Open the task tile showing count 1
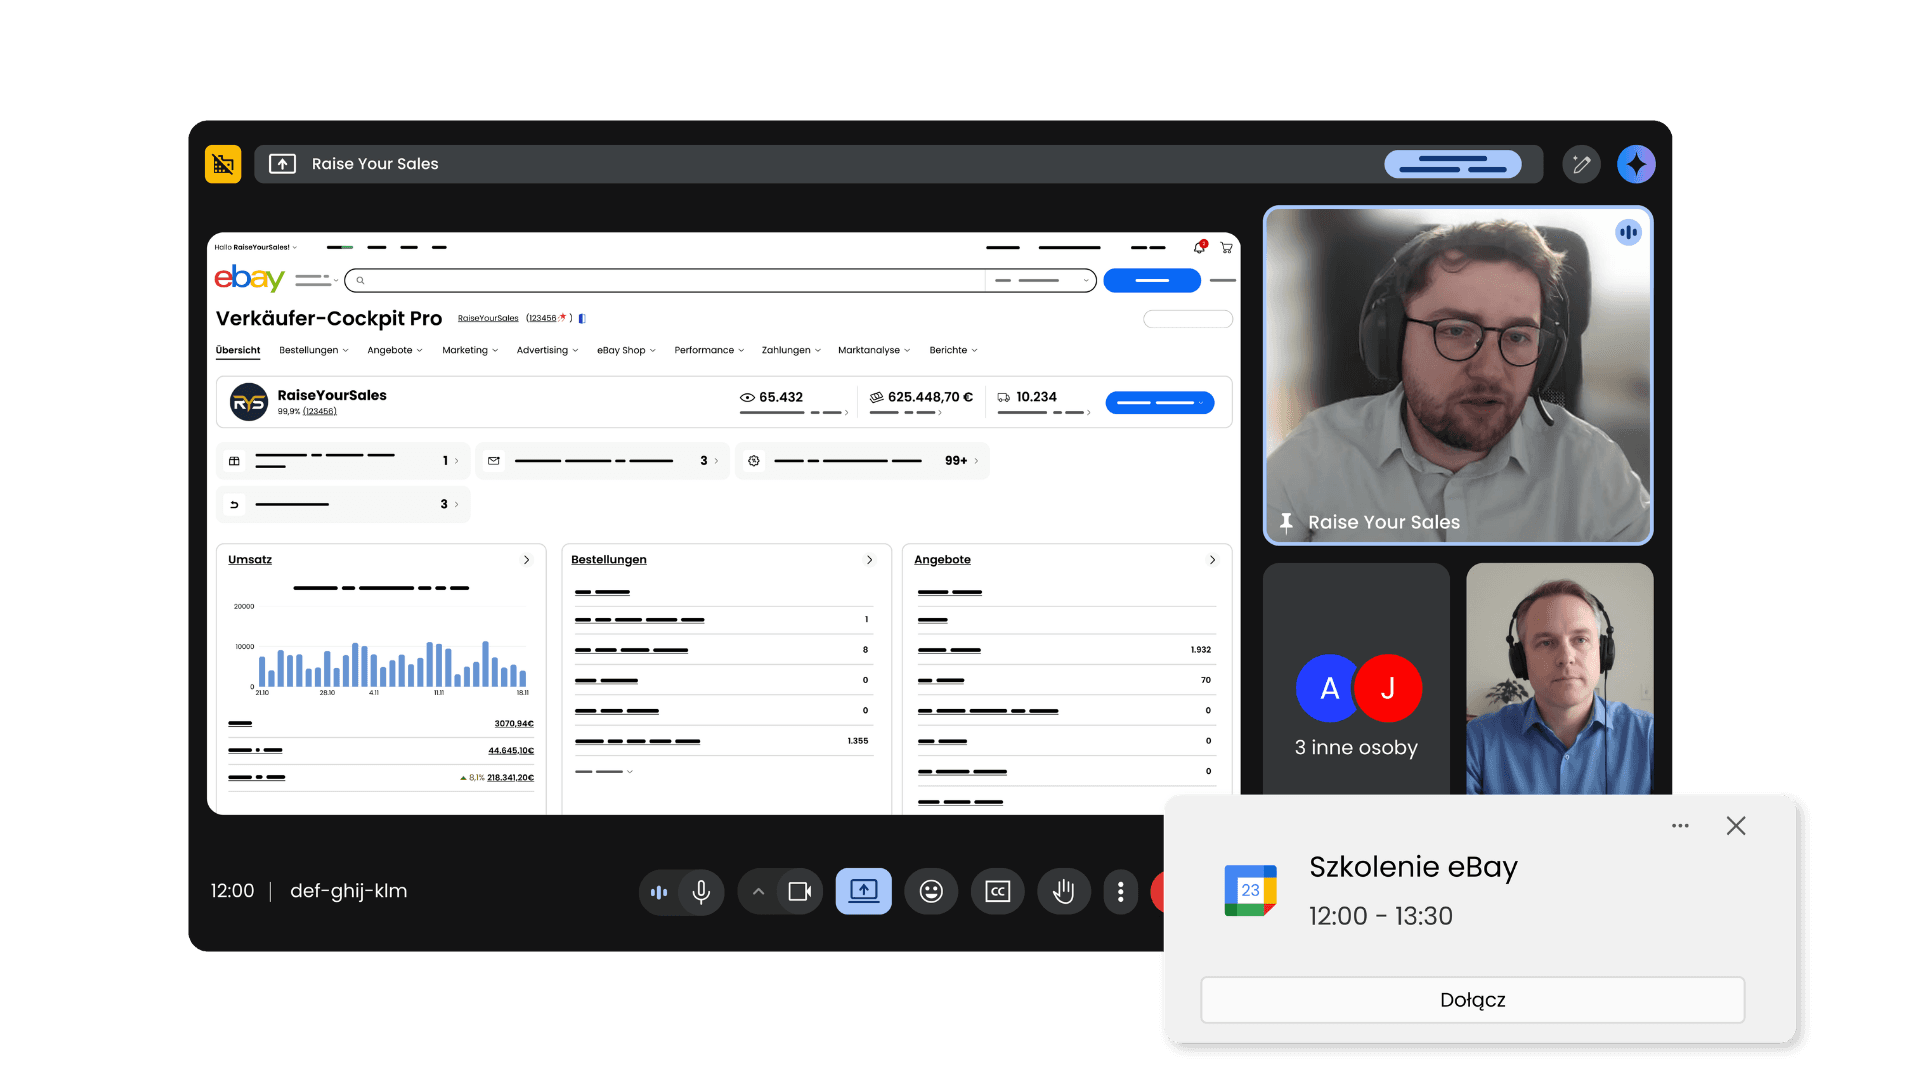Screen dimensions: 1920x1080 coord(343,461)
